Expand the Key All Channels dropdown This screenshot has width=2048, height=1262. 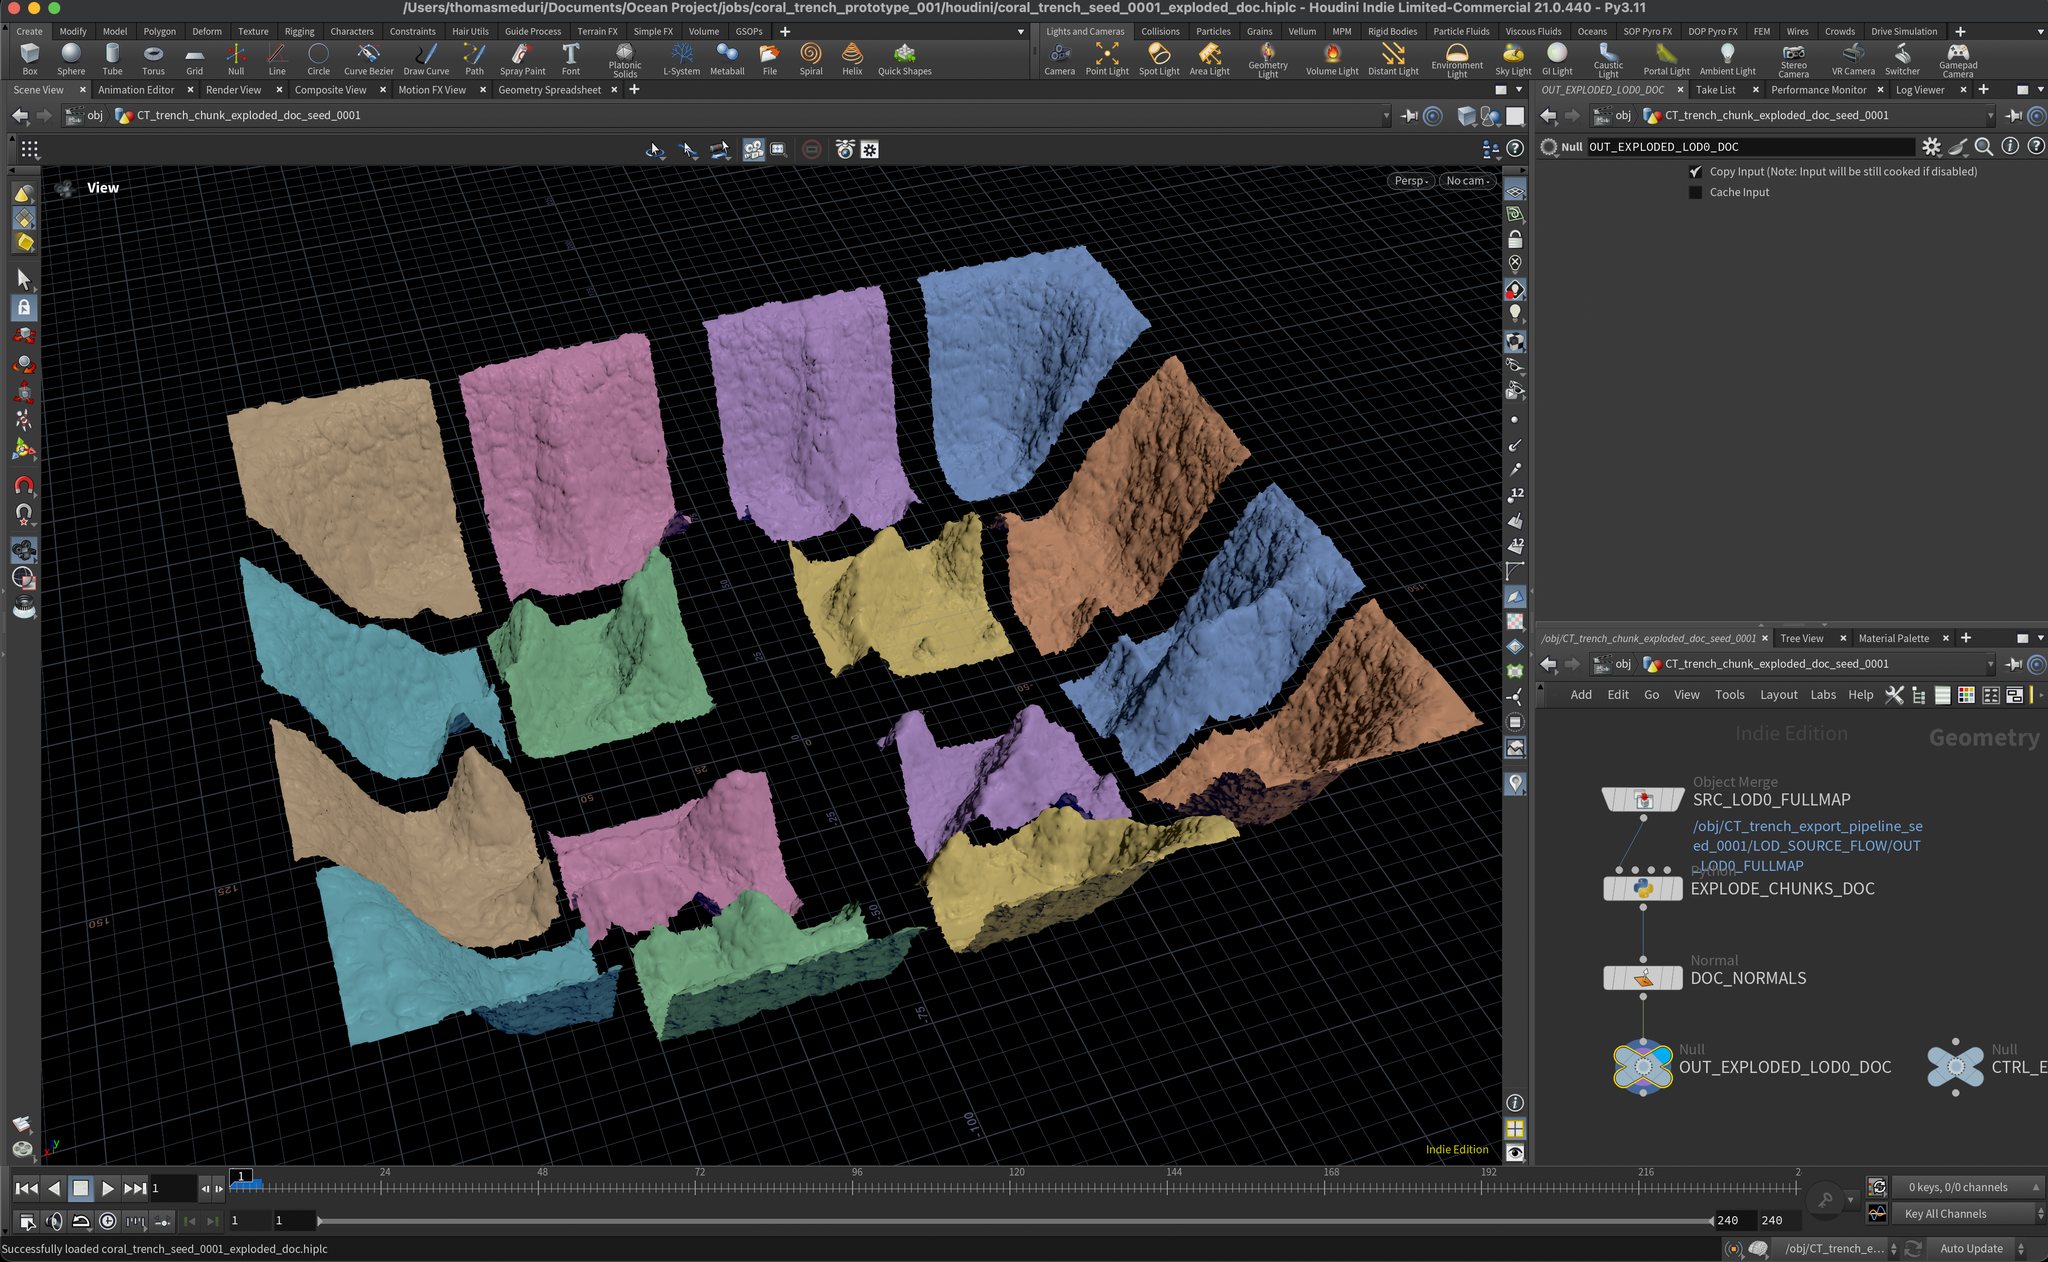pos(1968,1214)
